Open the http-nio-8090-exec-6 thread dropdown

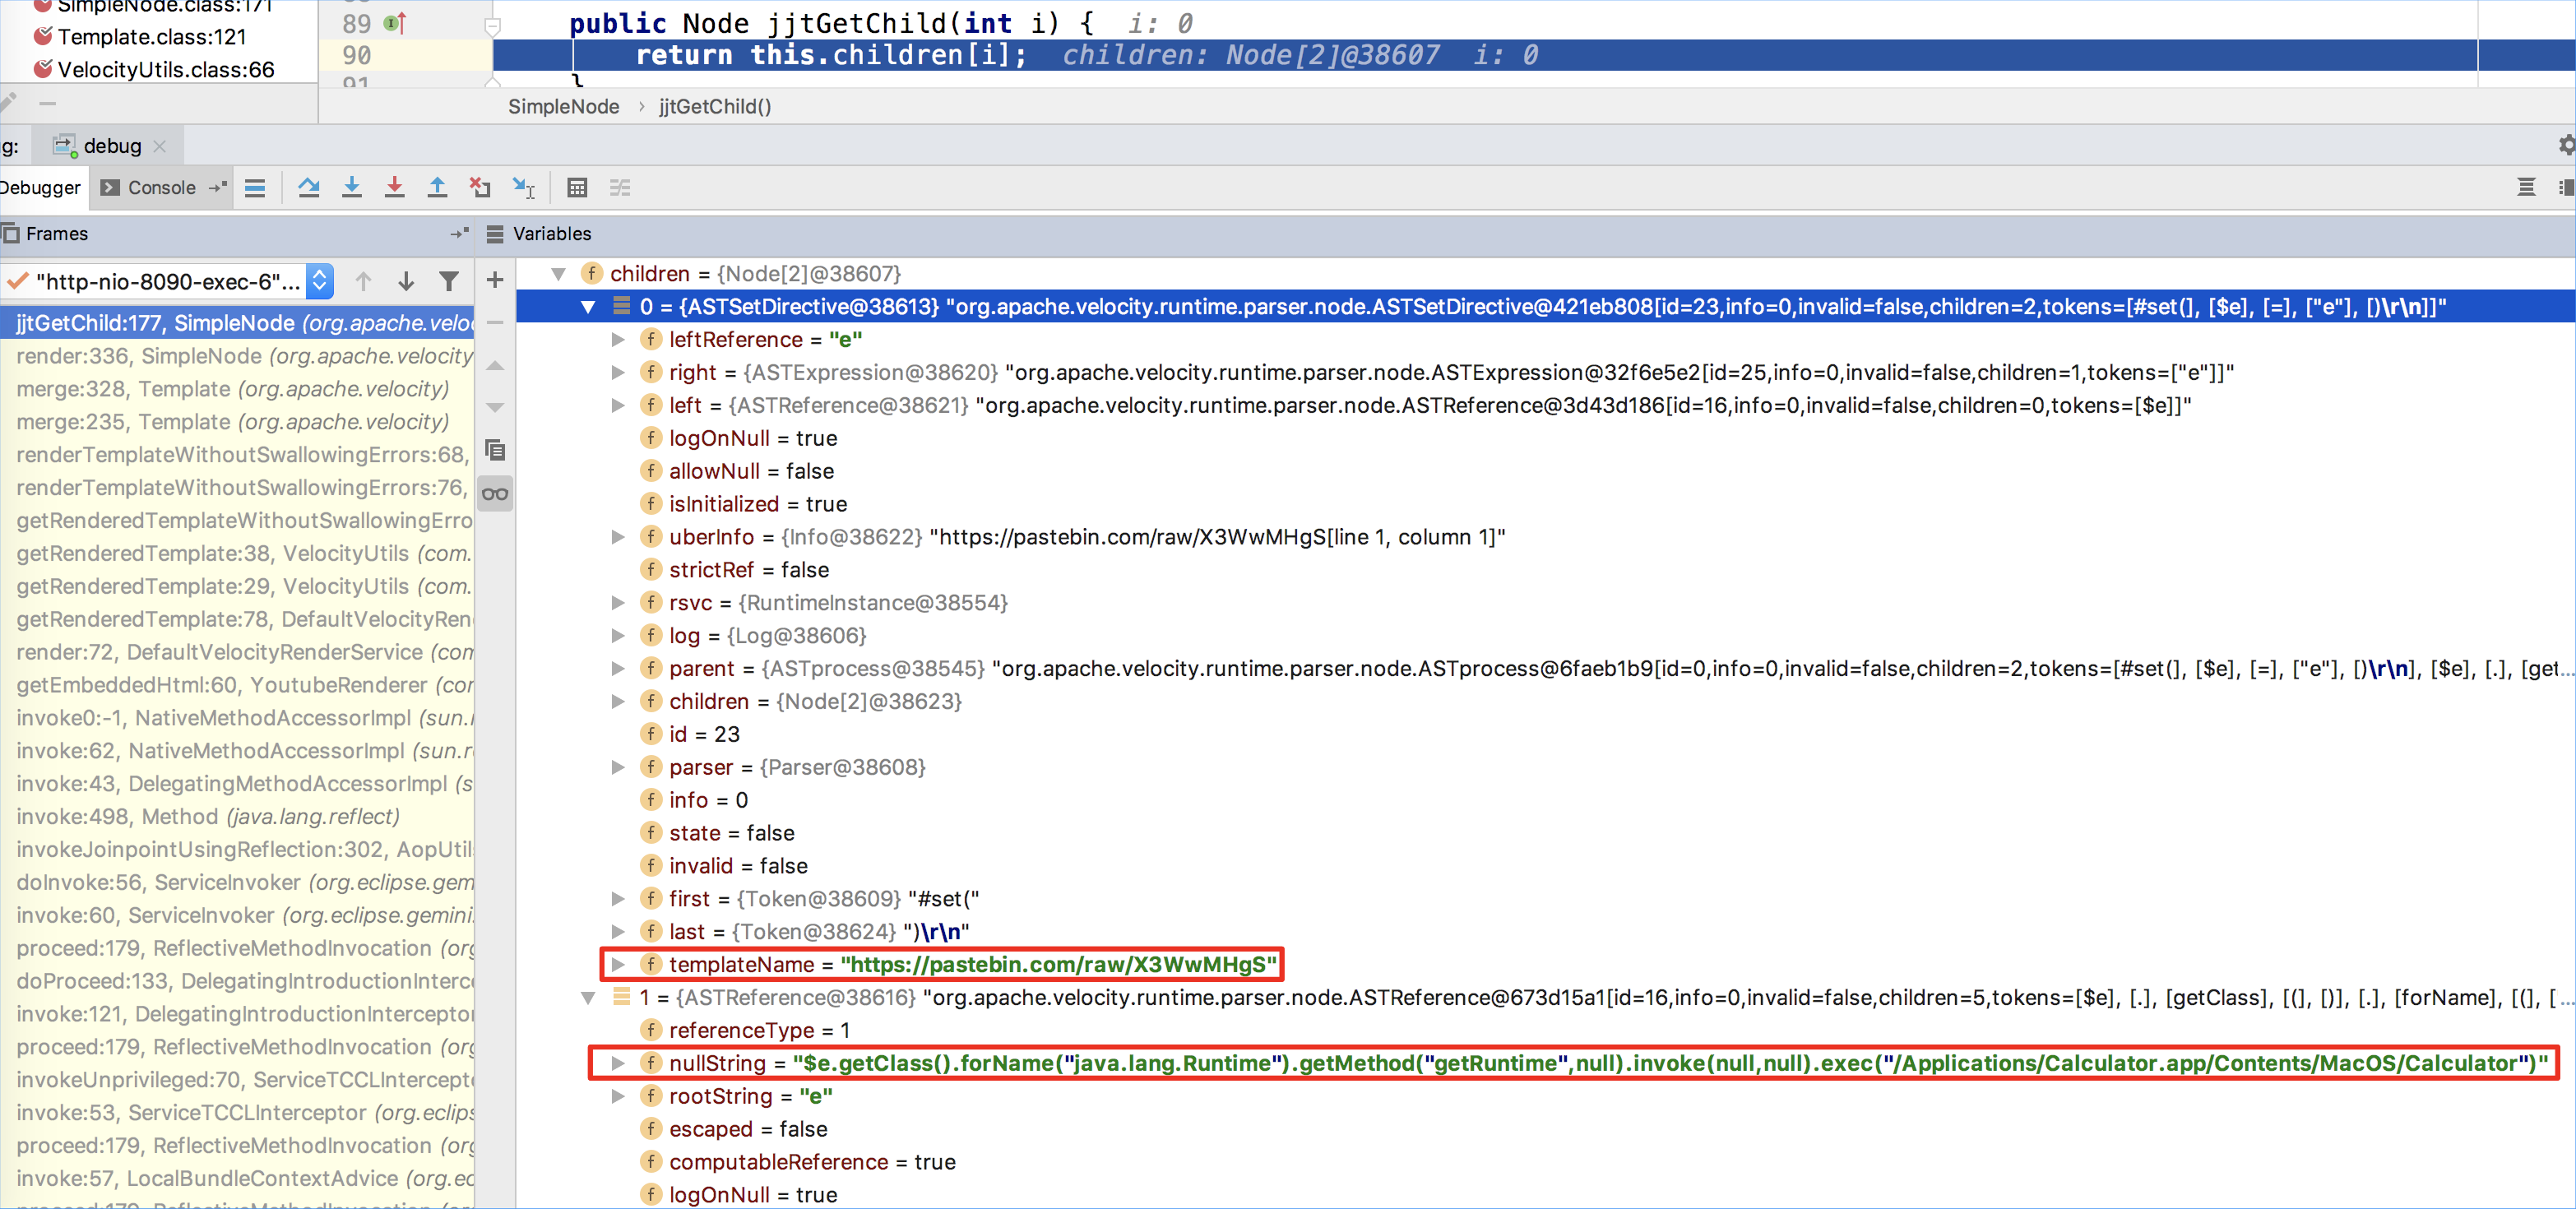point(319,281)
